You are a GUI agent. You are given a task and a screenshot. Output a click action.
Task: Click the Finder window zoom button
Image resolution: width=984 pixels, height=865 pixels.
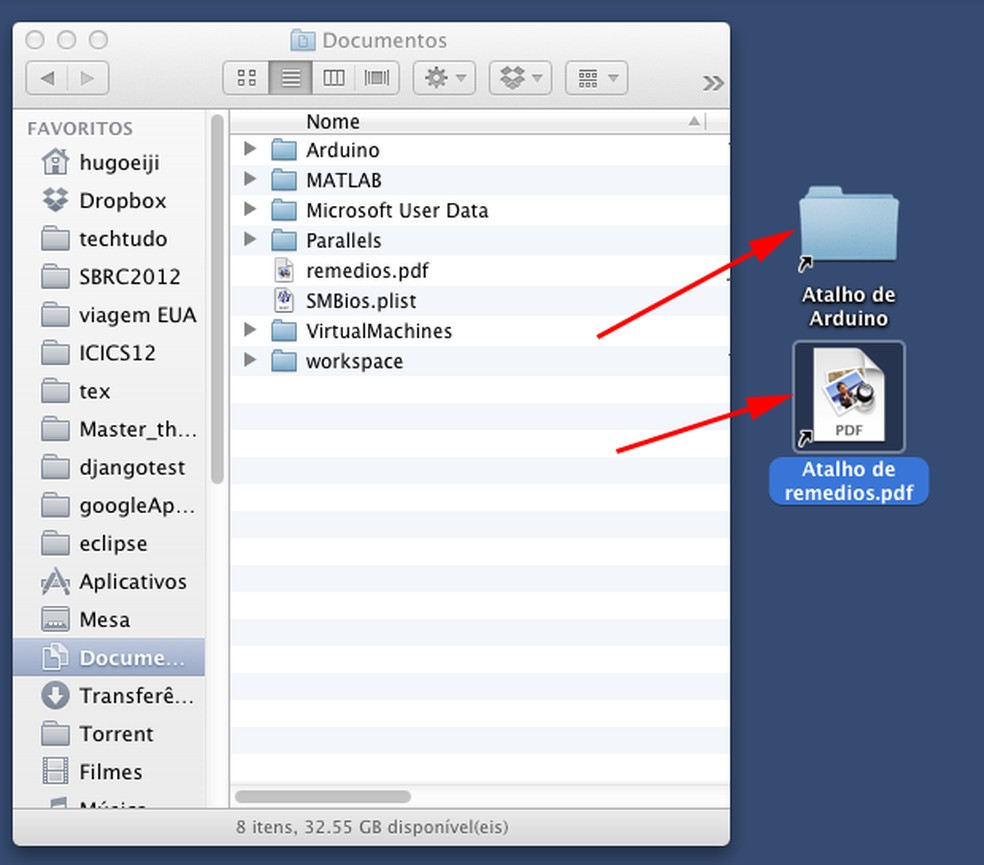point(98,40)
